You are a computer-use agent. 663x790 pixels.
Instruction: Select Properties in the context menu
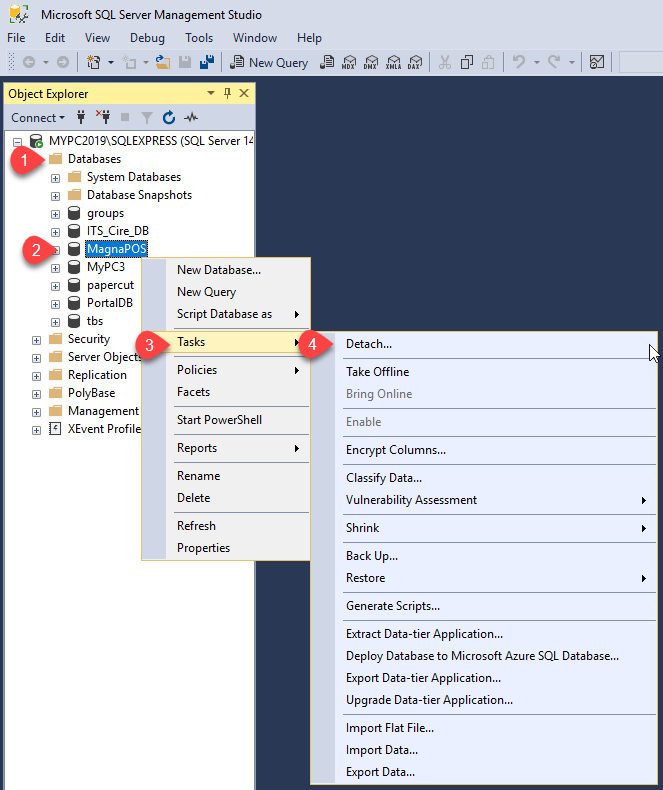coord(203,548)
